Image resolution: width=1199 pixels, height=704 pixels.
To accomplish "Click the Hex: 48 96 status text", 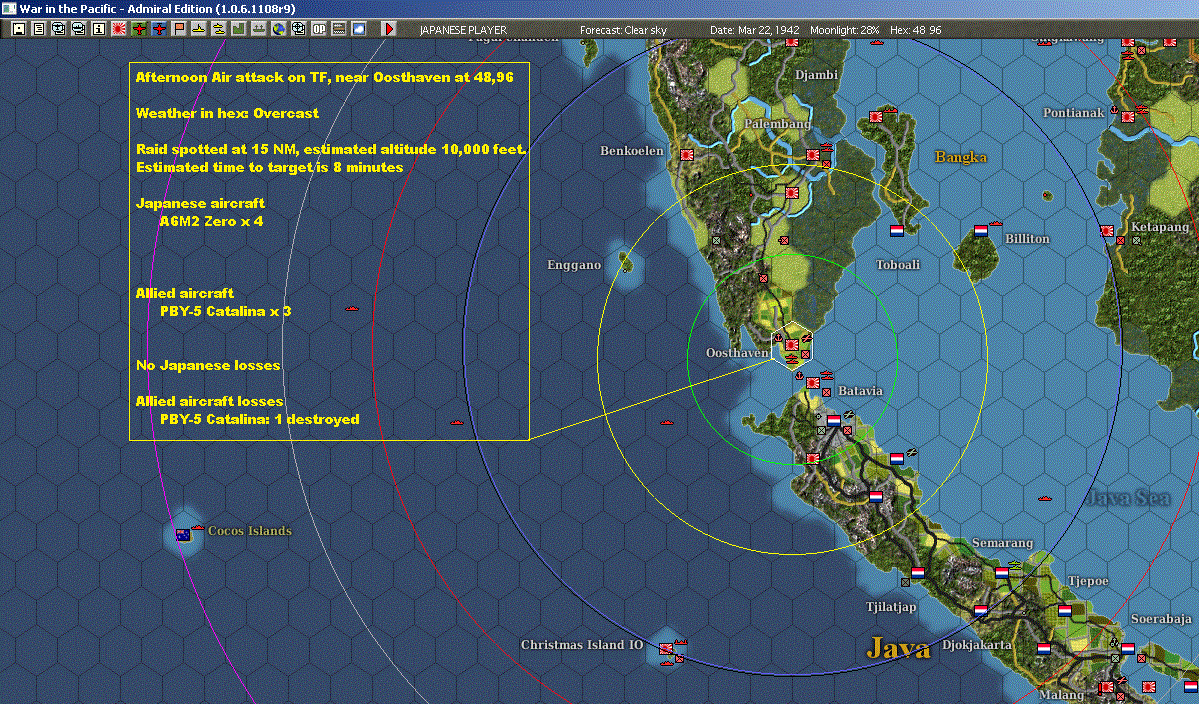I will (x=915, y=30).
